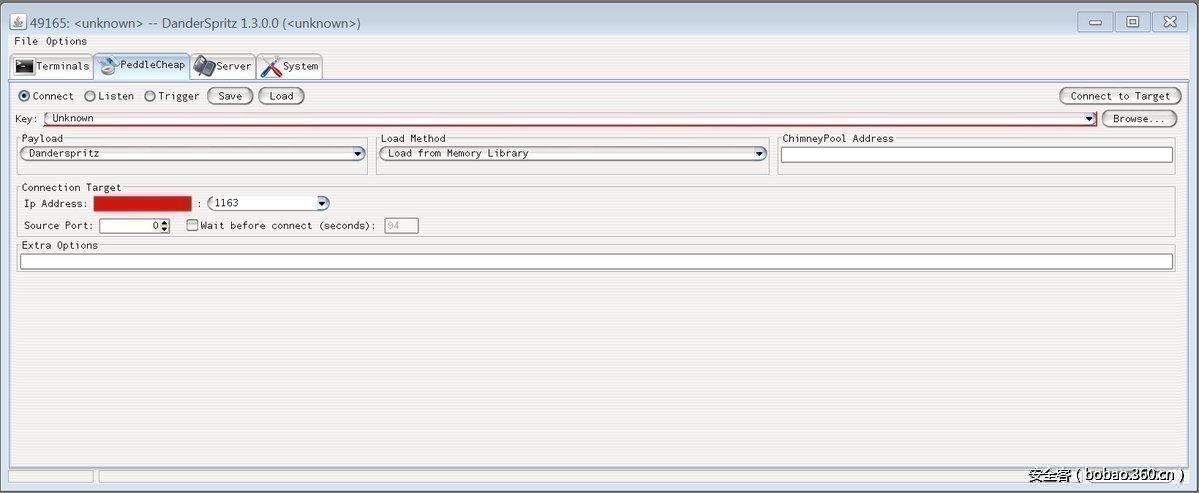Viewport: 1199px width, 493px height.
Task: Click the ChimneyPool Address field
Action: pyautogui.click(x=976, y=154)
